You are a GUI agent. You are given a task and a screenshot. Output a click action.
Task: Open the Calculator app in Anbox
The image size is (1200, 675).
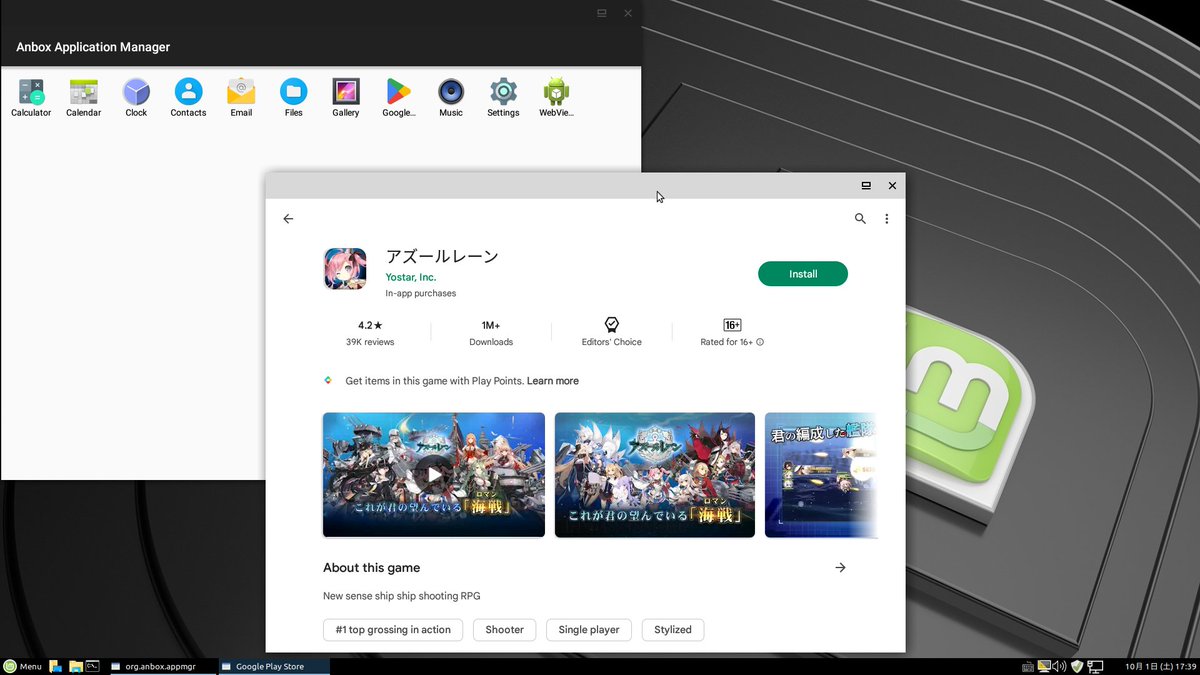(x=31, y=98)
